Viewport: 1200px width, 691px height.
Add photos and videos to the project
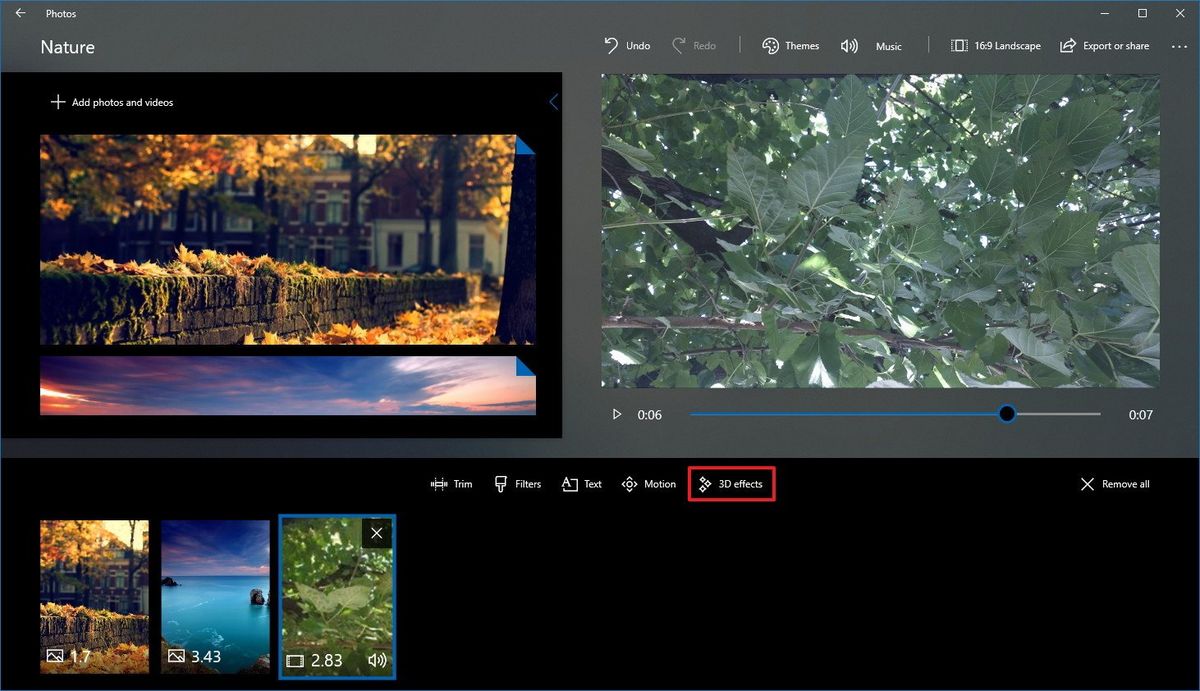(x=111, y=101)
